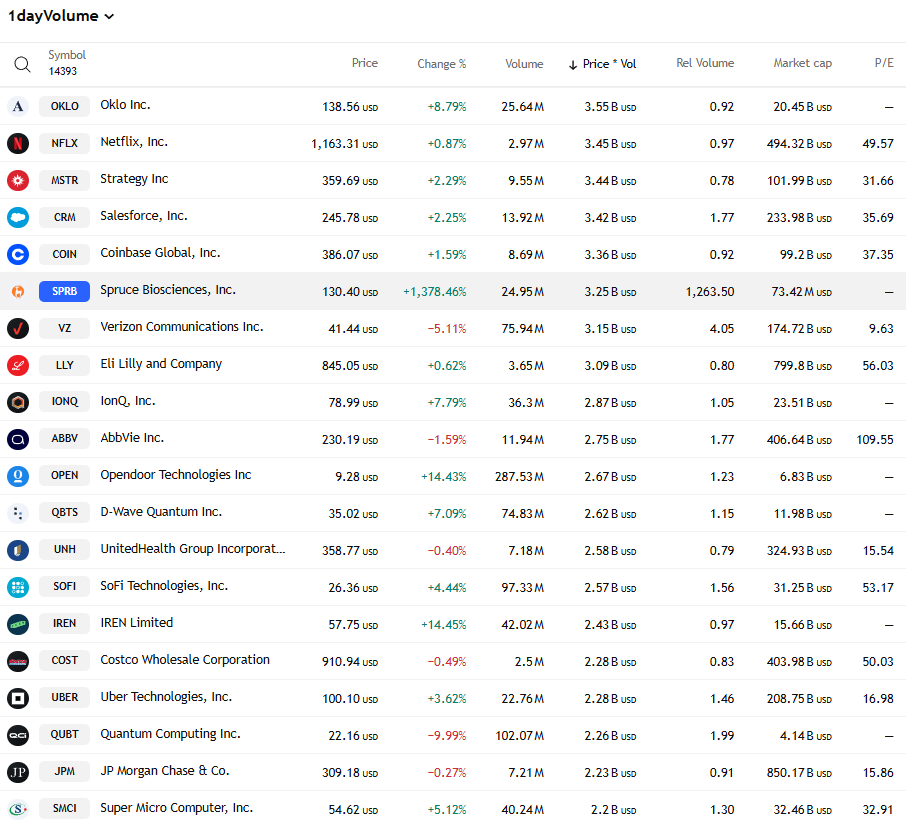The height and width of the screenshot is (820, 906).
Task: Sort by Volume column header
Action: tap(524, 64)
